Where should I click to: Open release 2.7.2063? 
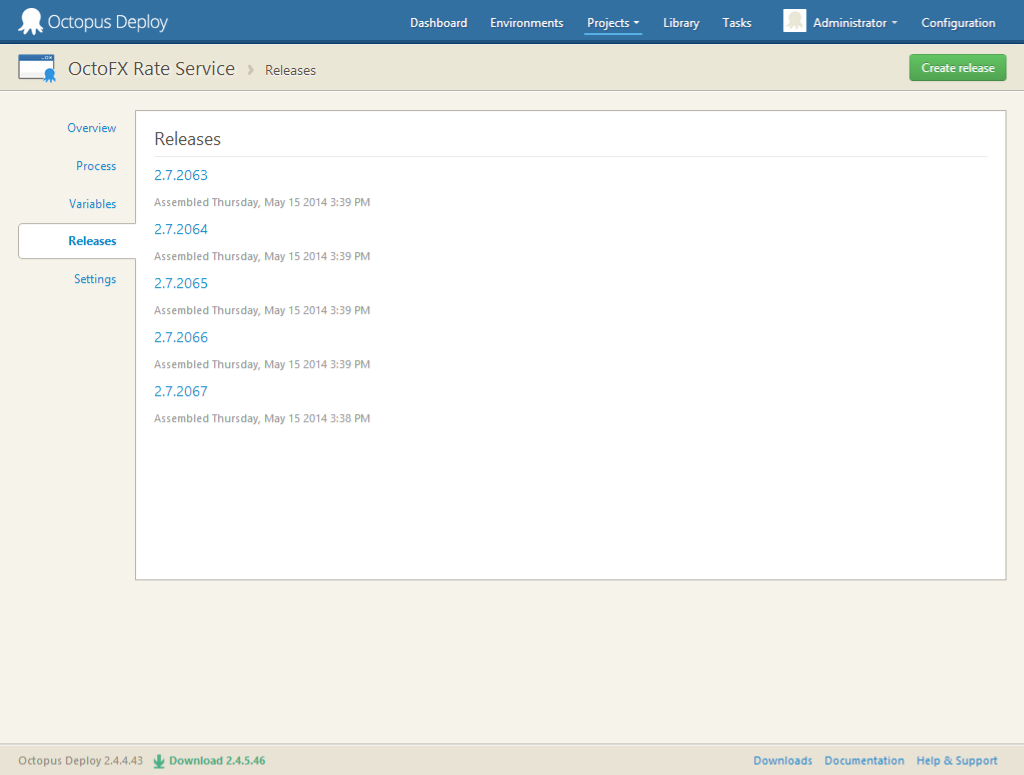coord(181,175)
